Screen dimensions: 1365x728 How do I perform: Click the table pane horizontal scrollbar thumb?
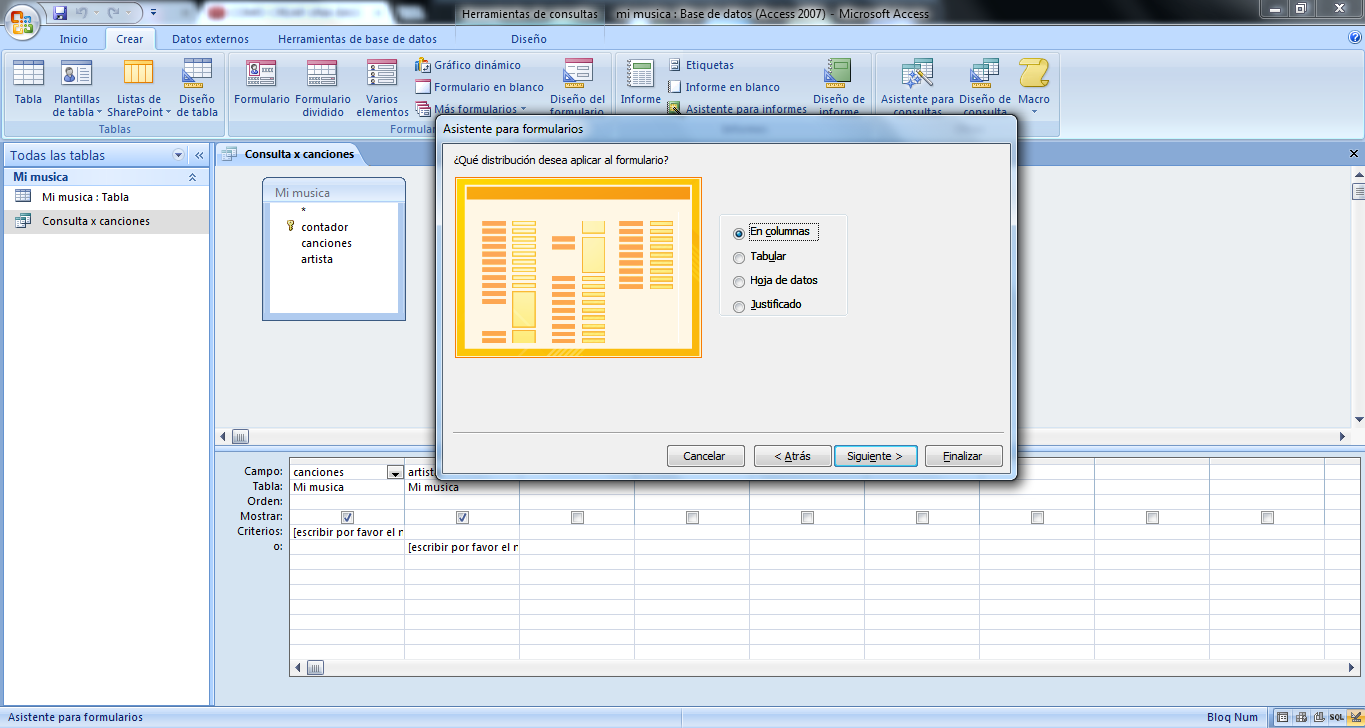240,437
